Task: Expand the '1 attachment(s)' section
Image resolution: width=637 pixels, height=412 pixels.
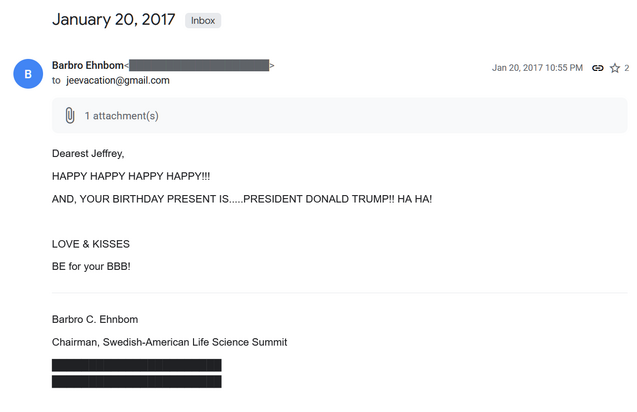Action: pos(121,116)
